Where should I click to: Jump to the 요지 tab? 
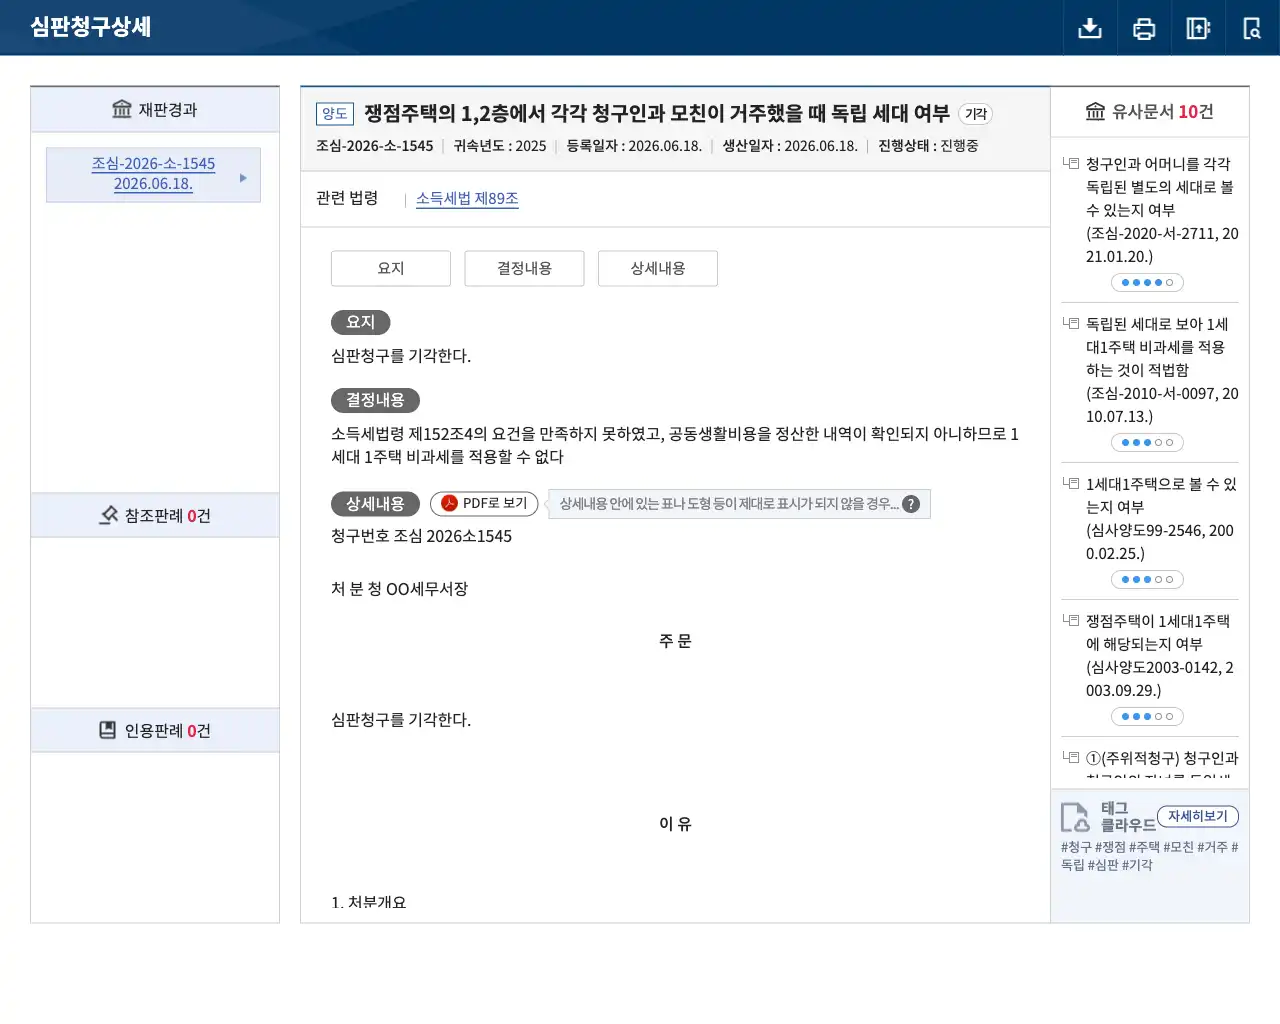click(x=391, y=268)
